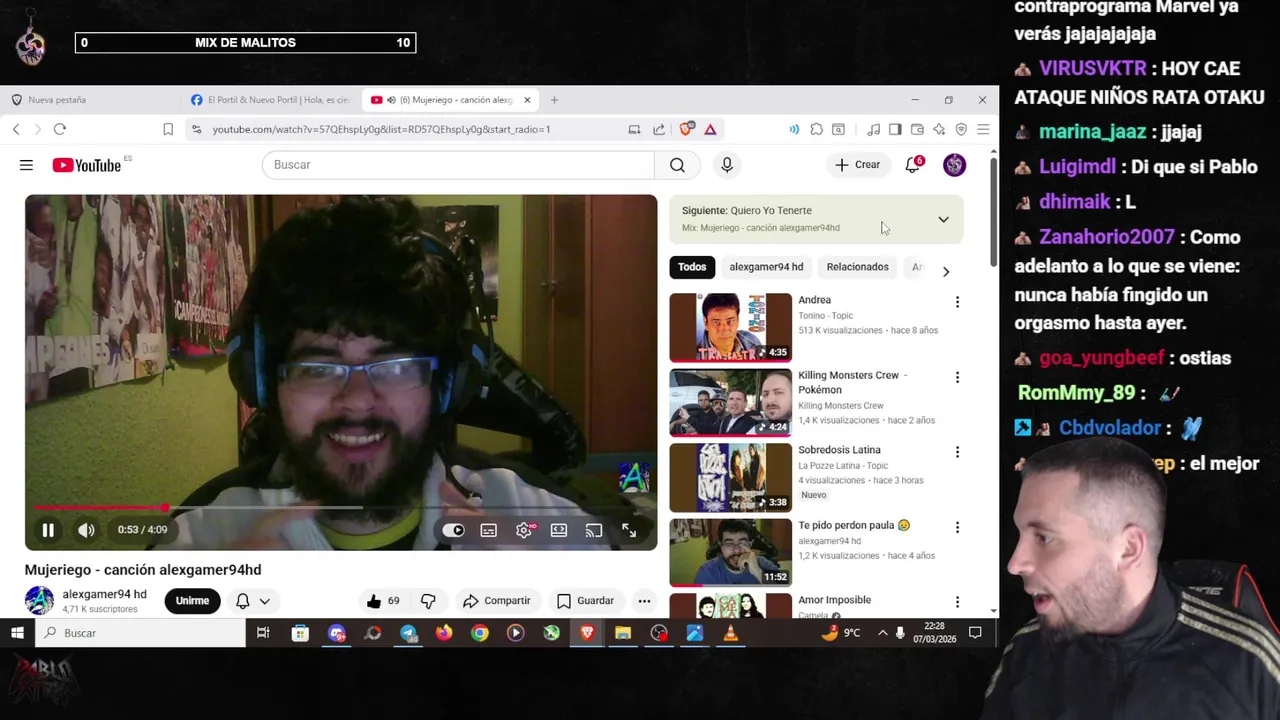Open VLC from the taskbar
Viewport: 1280px width, 720px height.
pyautogui.click(x=731, y=633)
